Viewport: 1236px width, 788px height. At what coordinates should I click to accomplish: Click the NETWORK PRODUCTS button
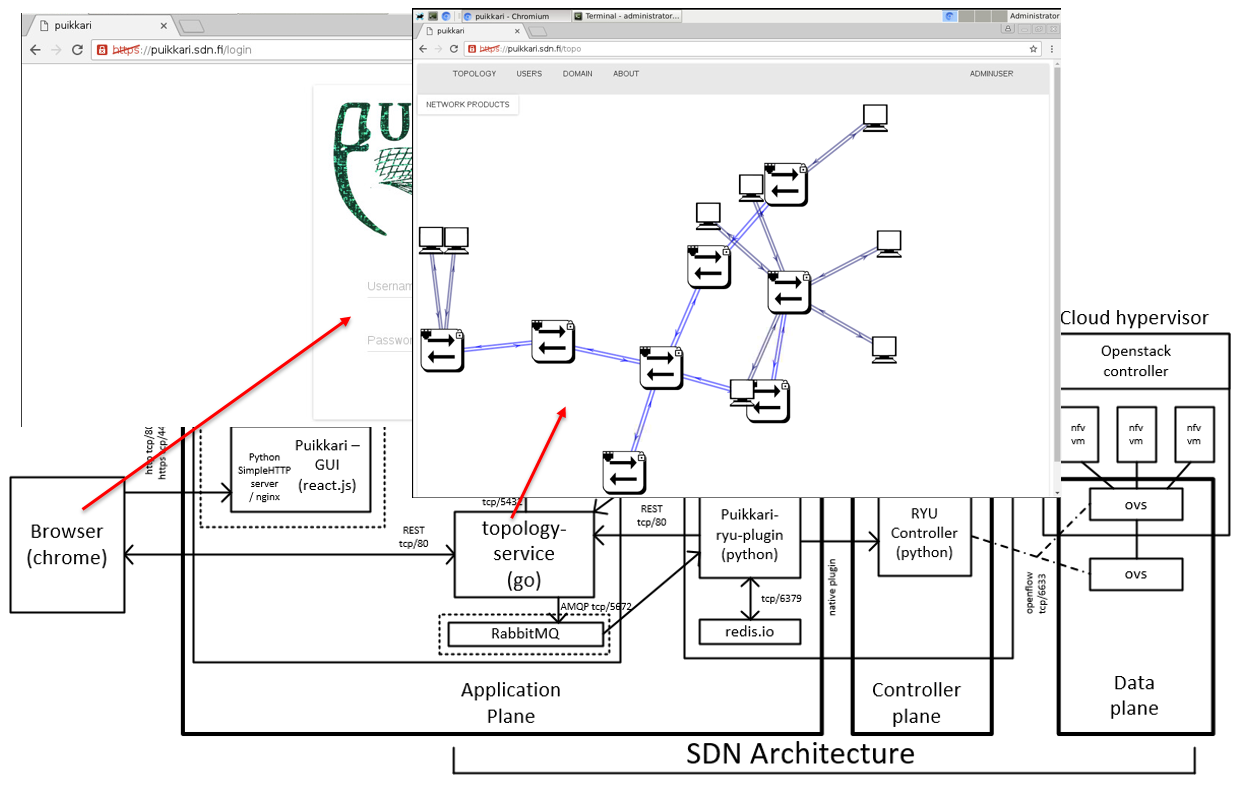[x=467, y=104]
